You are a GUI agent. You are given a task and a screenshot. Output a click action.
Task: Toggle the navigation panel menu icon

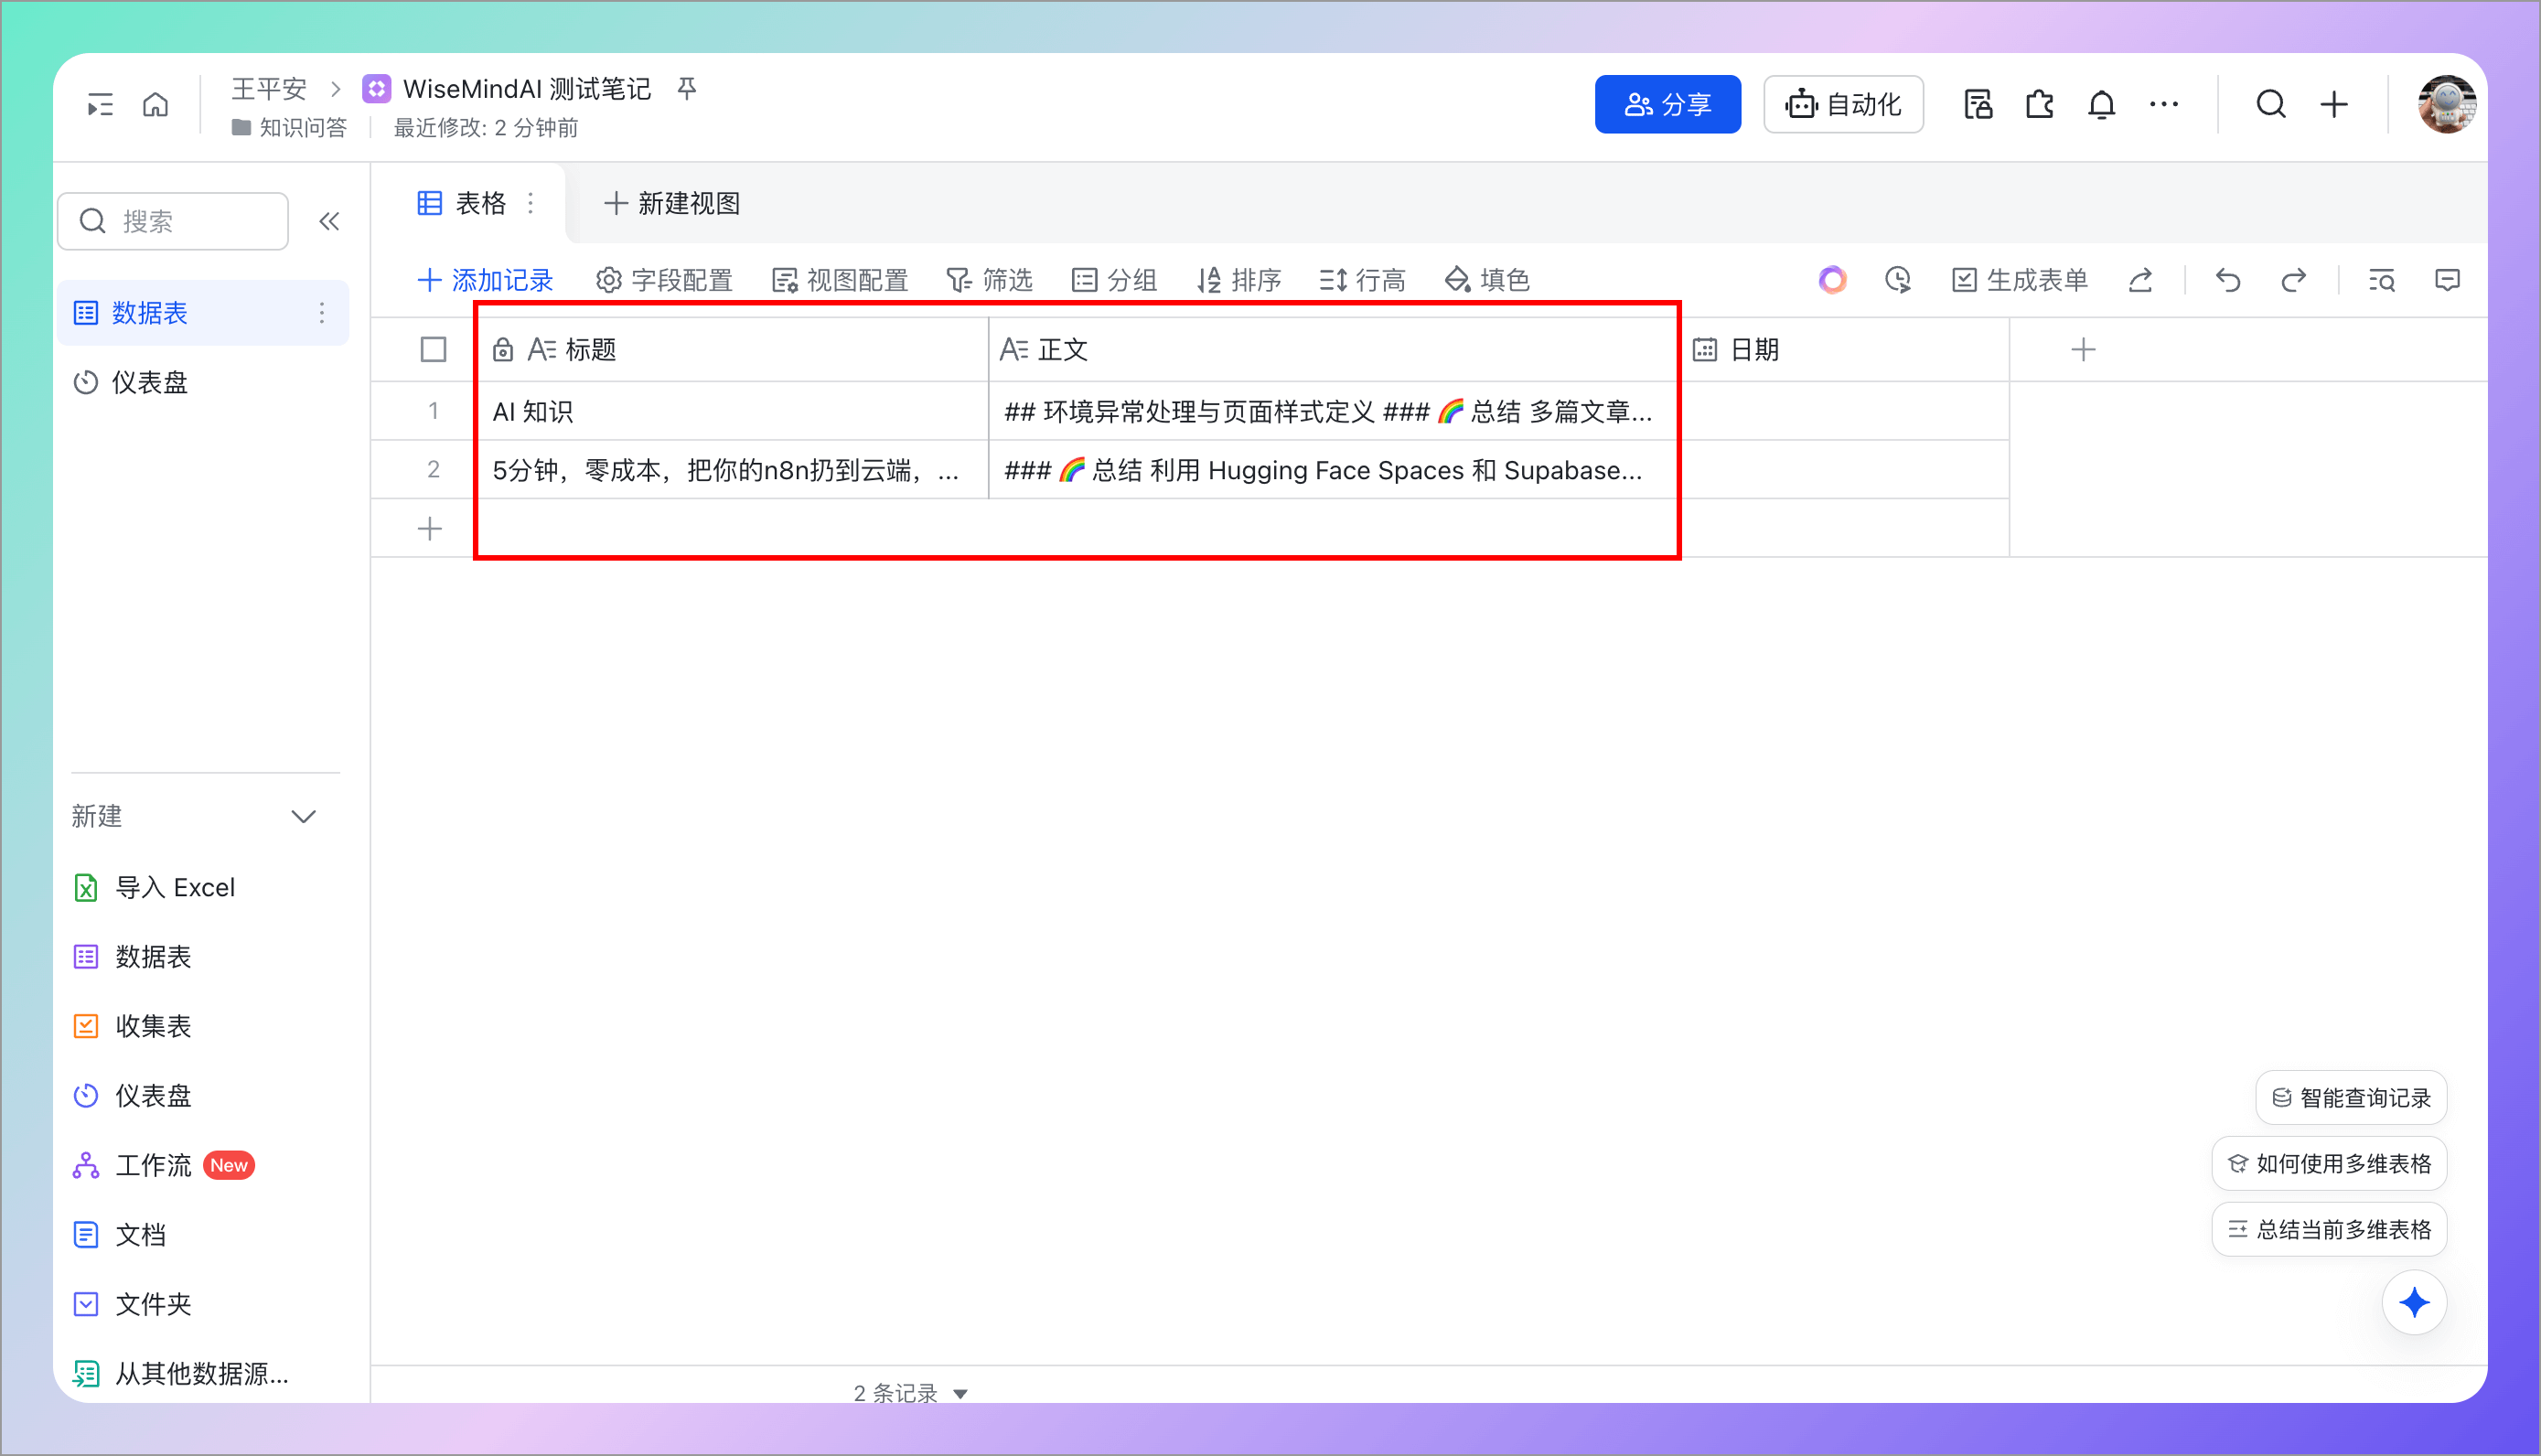100,104
